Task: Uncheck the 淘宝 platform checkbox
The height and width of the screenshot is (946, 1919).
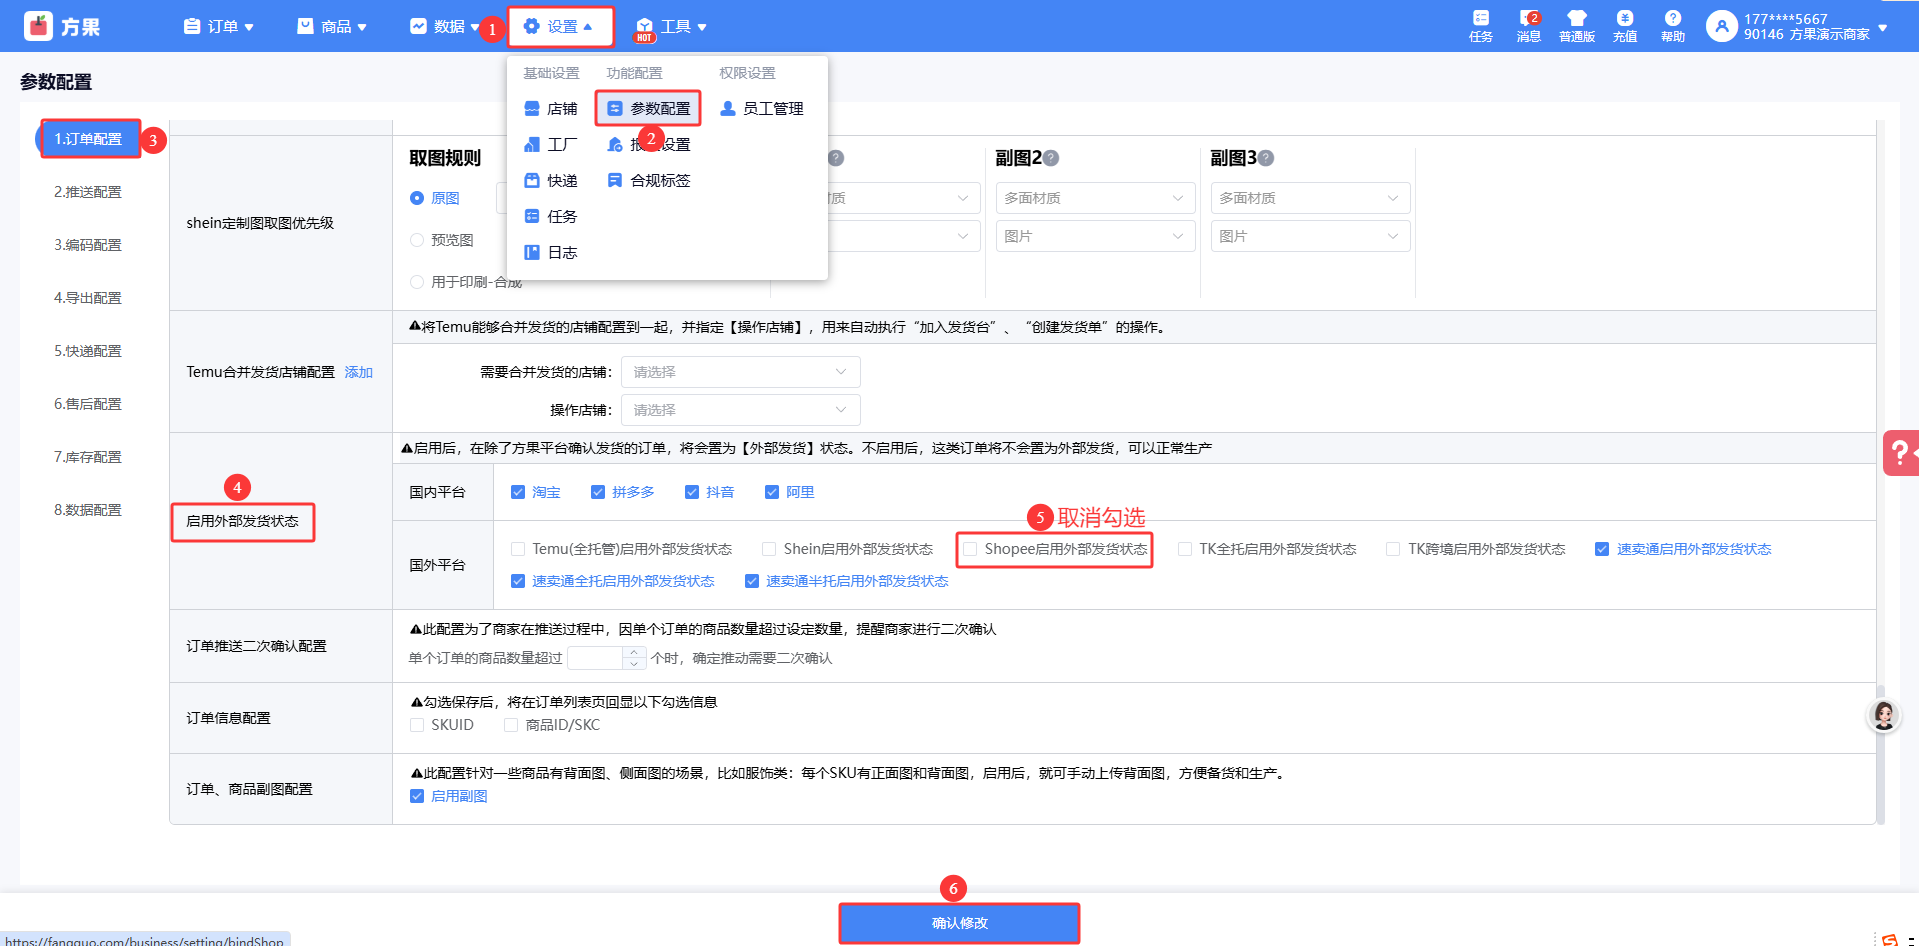Action: 518,492
